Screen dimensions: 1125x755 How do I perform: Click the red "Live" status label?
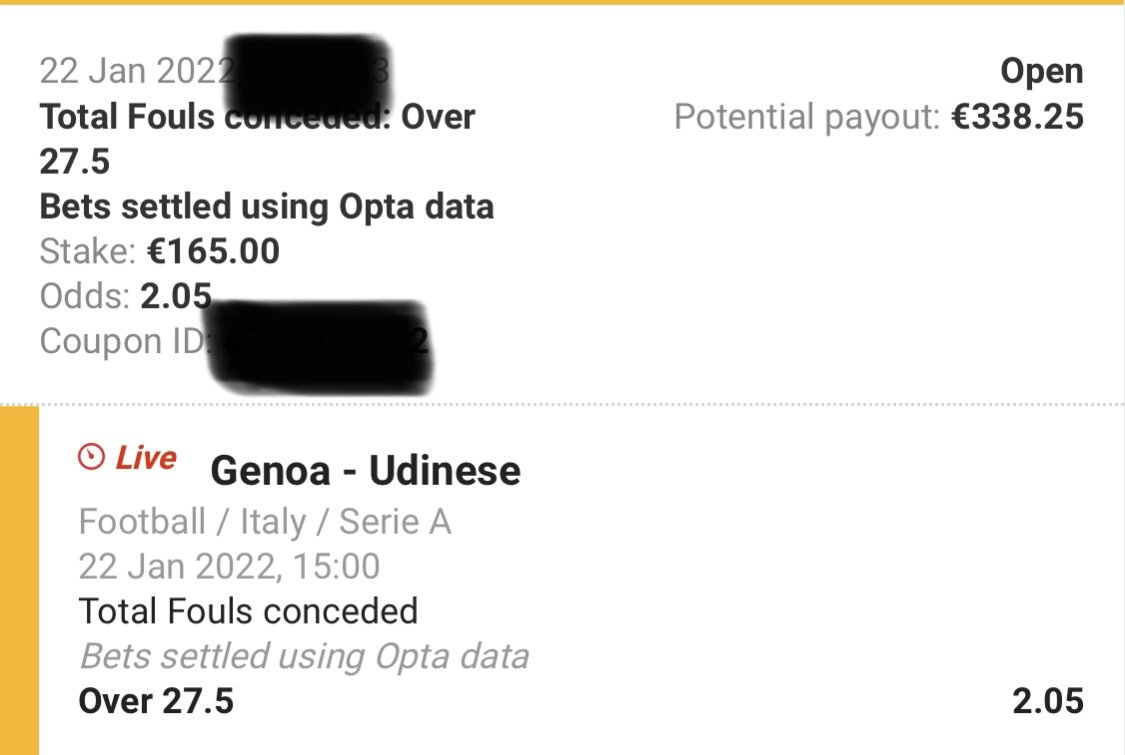pos(146,458)
